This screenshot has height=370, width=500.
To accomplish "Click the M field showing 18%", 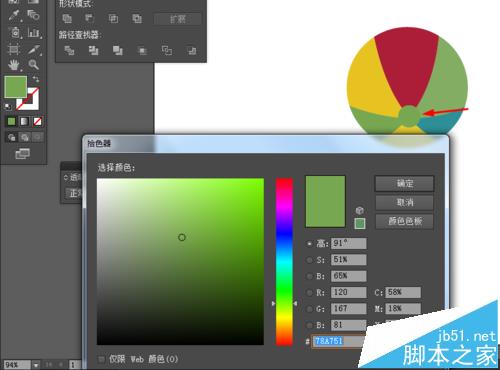I will tap(403, 309).
